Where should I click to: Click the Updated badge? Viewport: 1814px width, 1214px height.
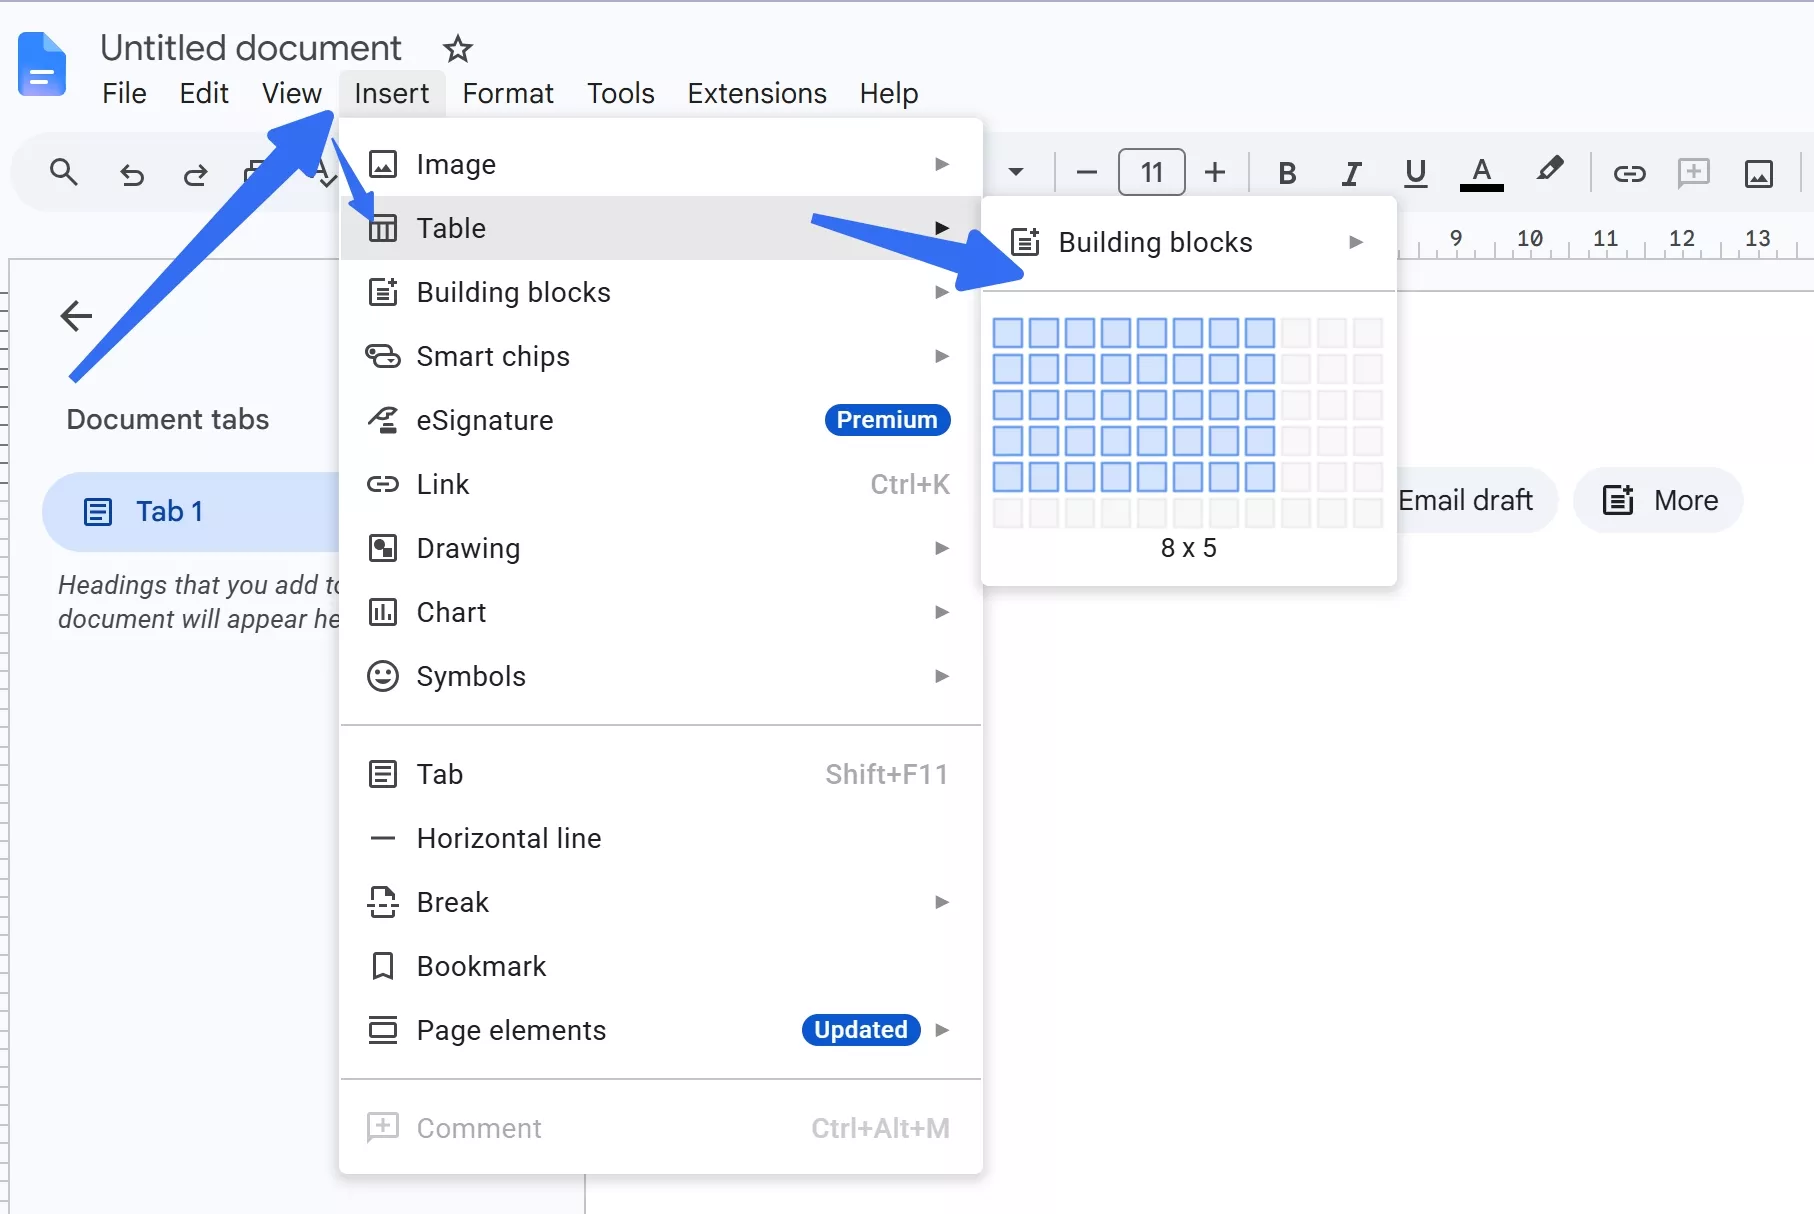861,1030
